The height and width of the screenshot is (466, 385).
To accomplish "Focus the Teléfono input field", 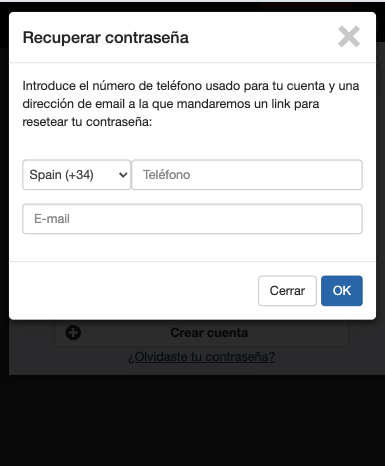I will click(x=247, y=175).
